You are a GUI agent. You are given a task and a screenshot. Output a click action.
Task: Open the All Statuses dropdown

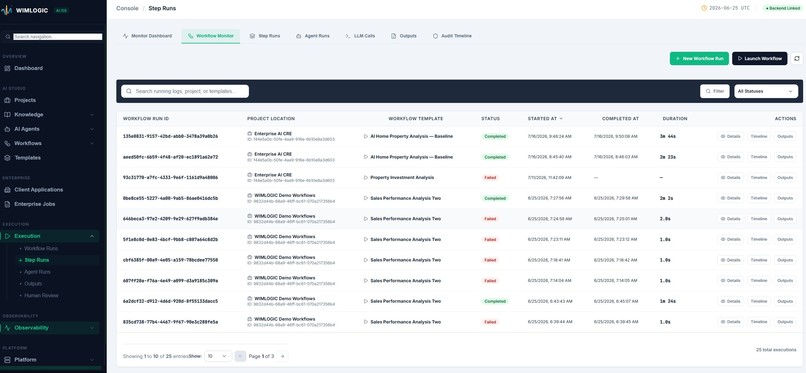tap(766, 91)
